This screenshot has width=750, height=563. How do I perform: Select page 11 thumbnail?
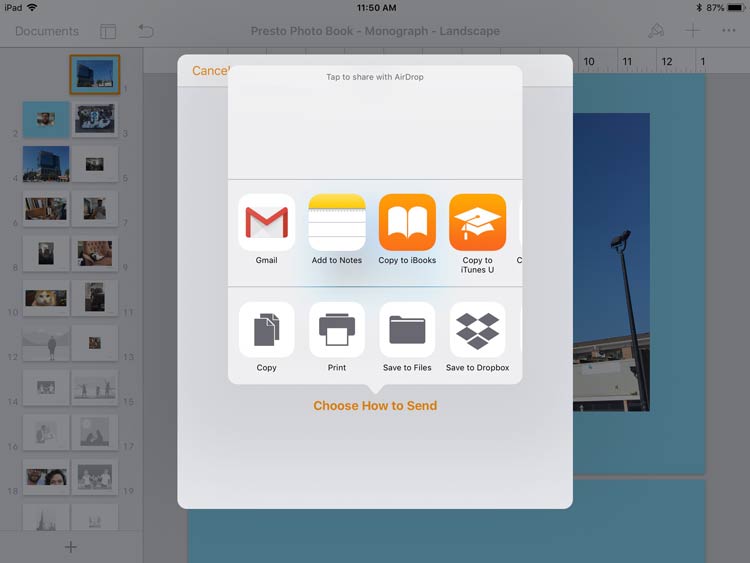(x=95, y=298)
